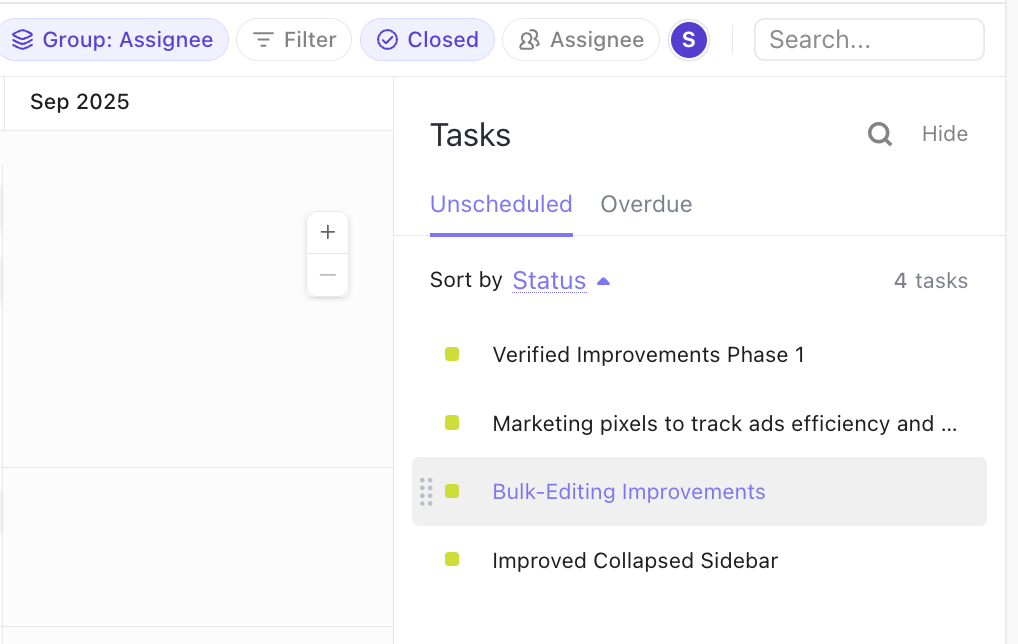Click the zoom out minus button

pos(327,275)
